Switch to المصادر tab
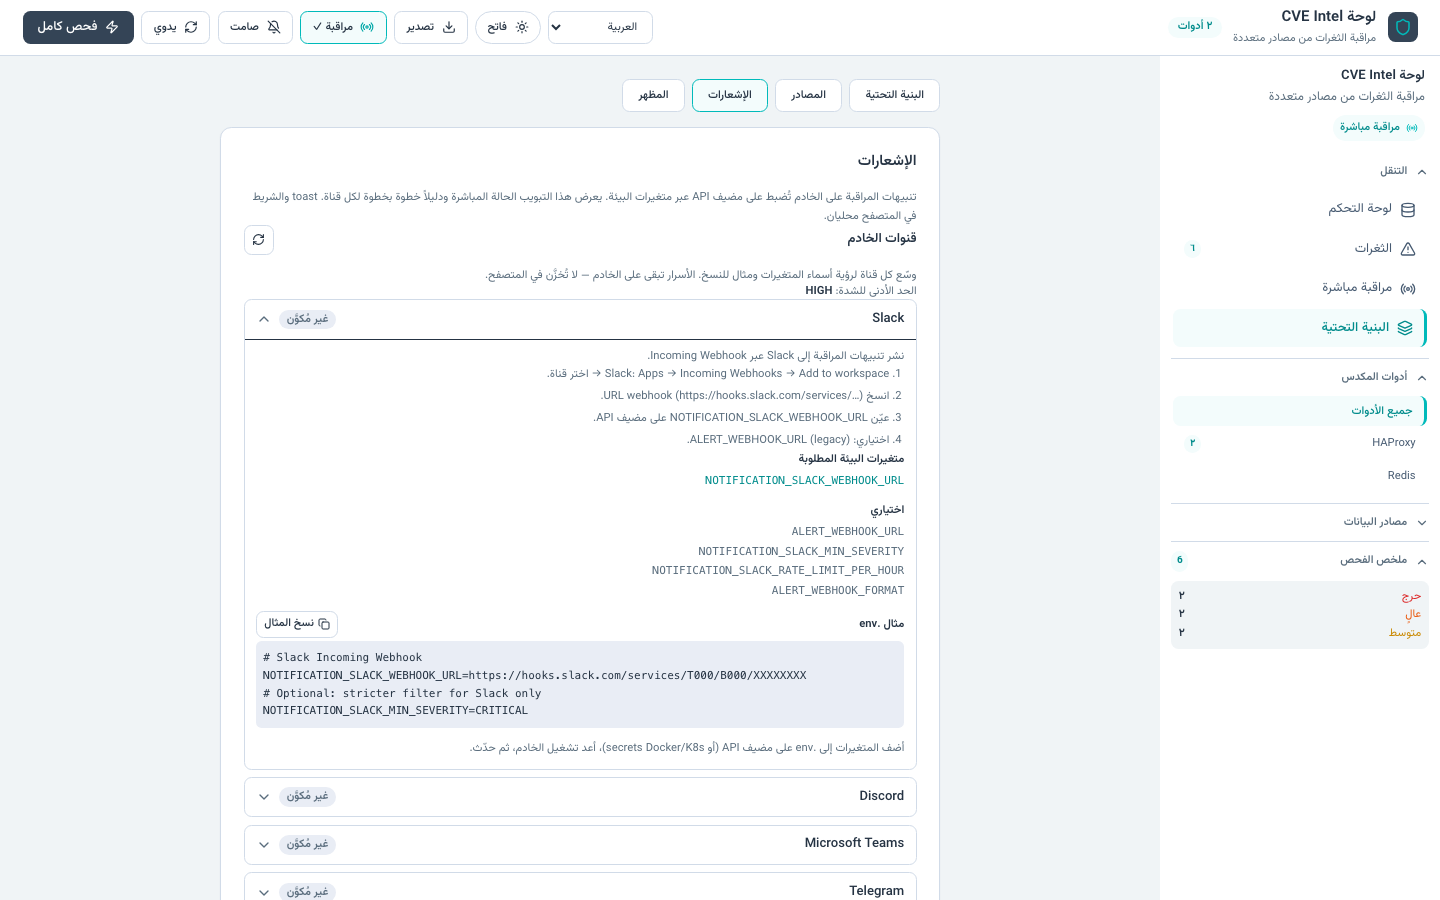 [808, 95]
